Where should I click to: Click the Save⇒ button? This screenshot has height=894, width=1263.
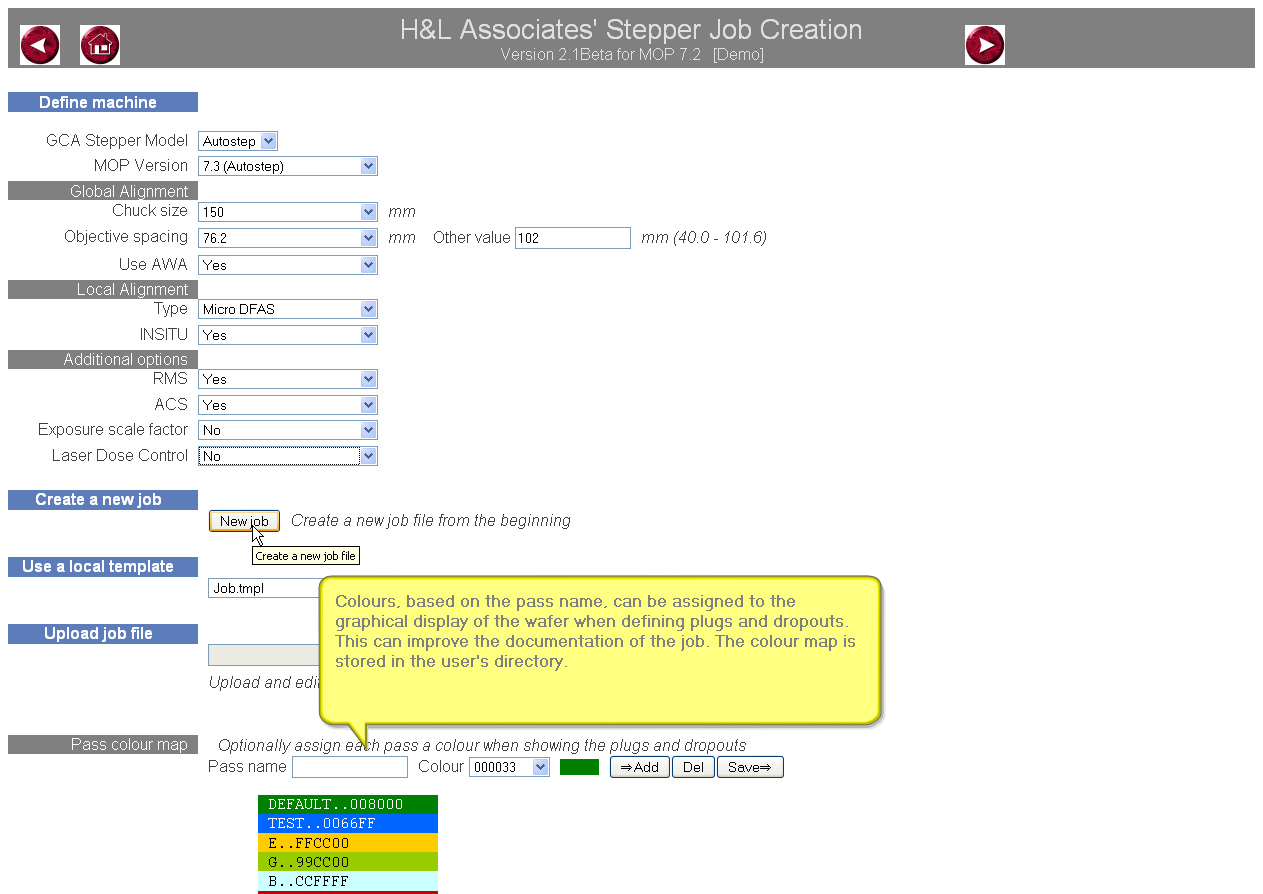pos(750,767)
